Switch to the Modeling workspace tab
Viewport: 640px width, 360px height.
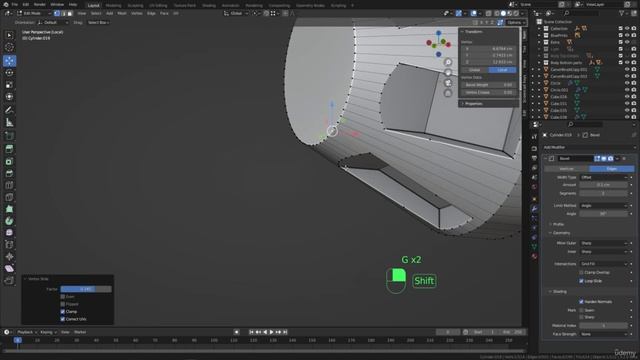(x=113, y=5)
